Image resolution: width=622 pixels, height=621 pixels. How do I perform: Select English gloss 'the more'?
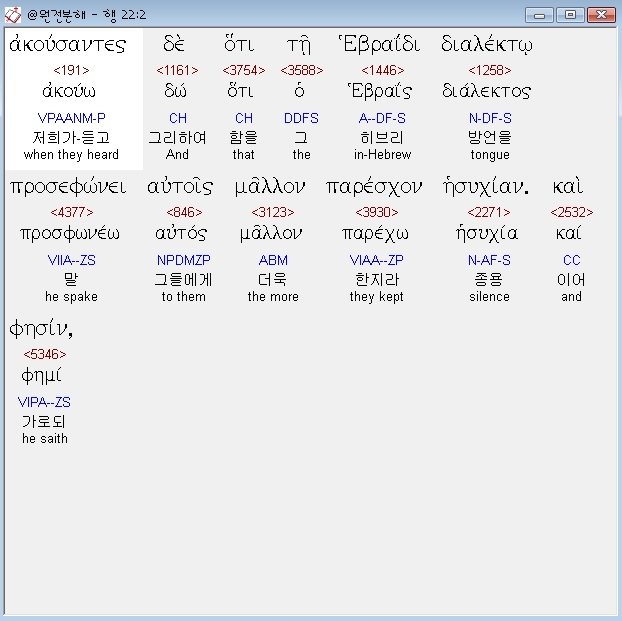tap(273, 296)
